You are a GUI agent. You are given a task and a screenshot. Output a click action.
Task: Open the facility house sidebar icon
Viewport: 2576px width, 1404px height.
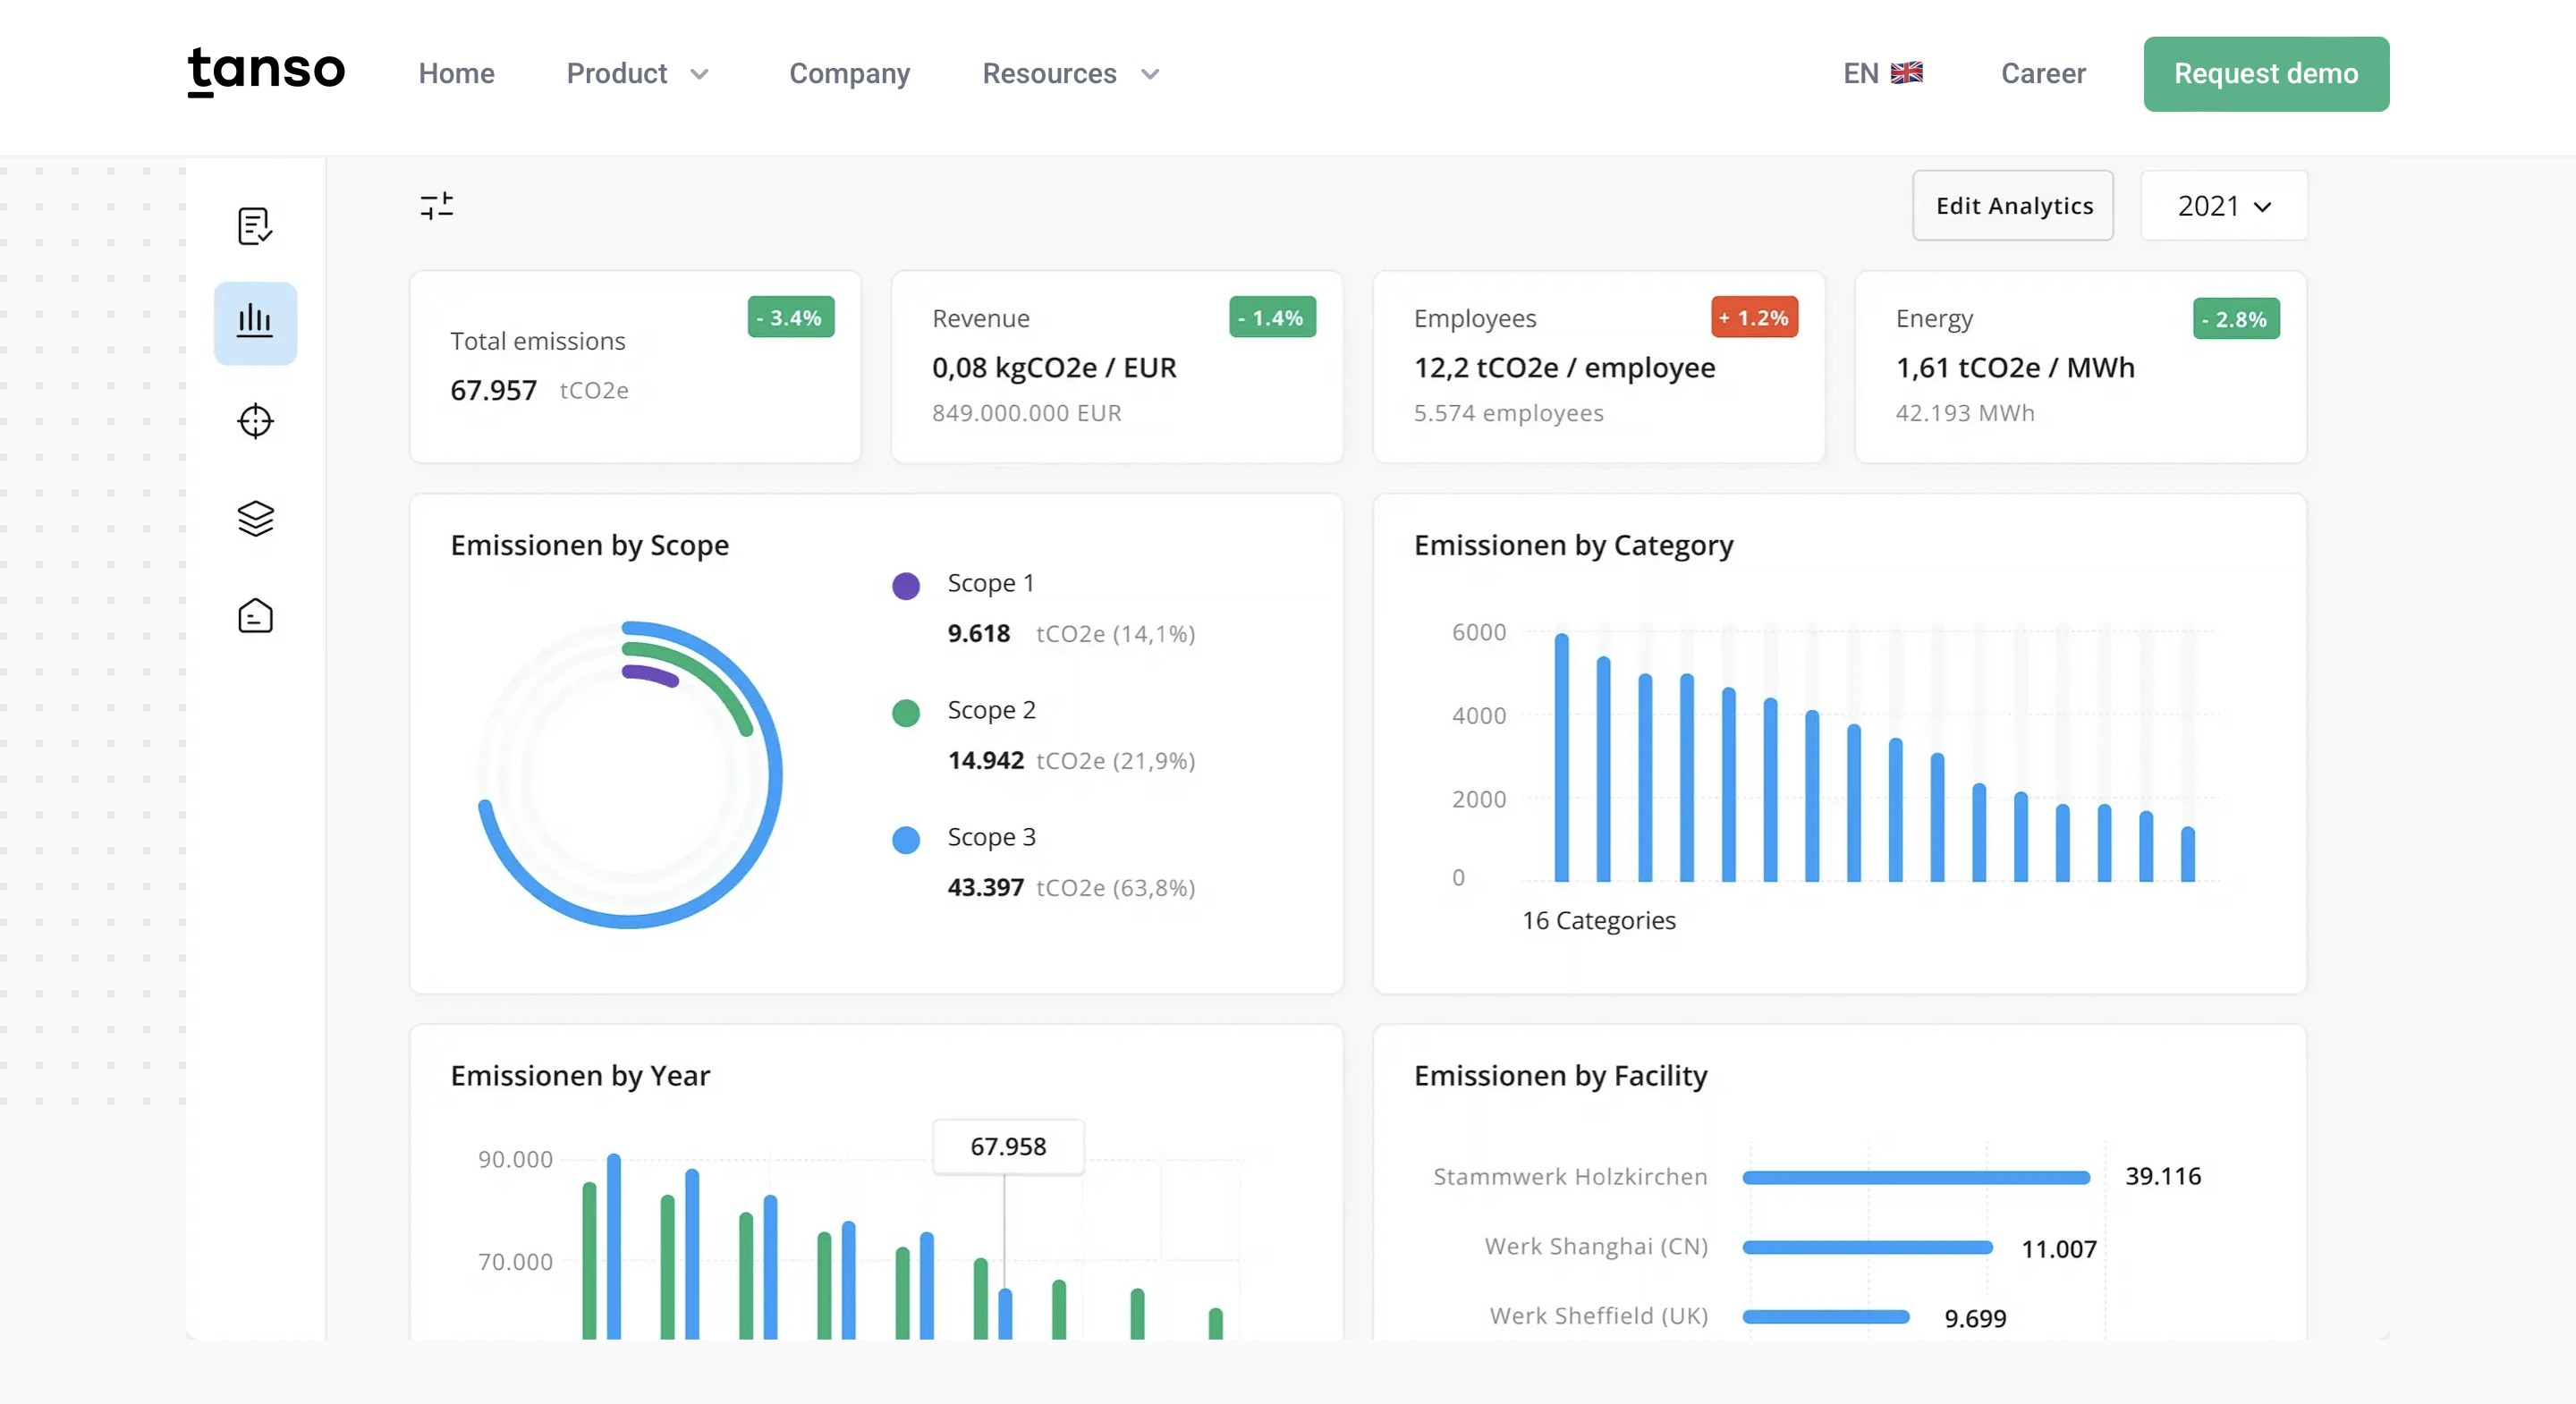(x=255, y=616)
